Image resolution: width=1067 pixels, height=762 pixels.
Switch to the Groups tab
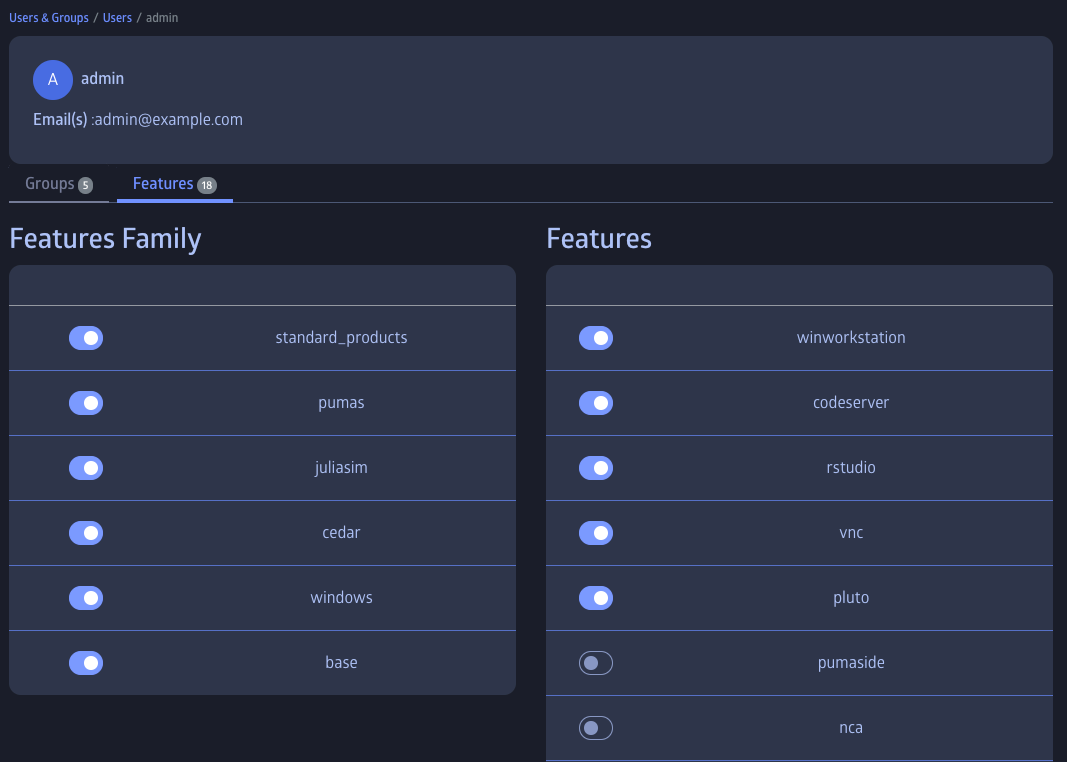50,184
